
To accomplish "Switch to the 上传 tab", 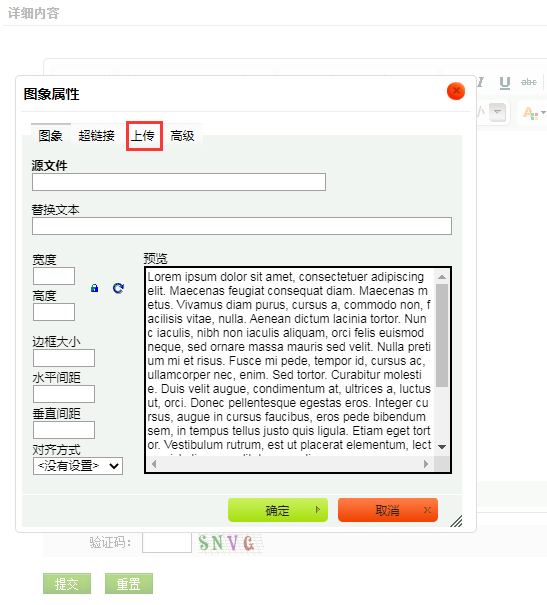I will click(x=144, y=136).
